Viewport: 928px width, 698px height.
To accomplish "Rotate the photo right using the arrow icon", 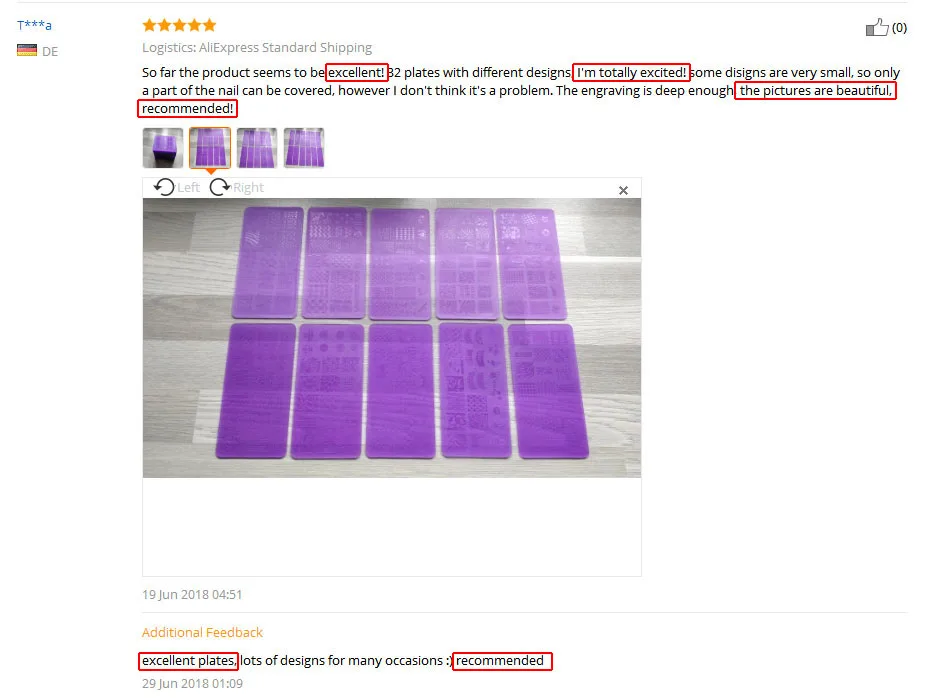I will pos(220,187).
